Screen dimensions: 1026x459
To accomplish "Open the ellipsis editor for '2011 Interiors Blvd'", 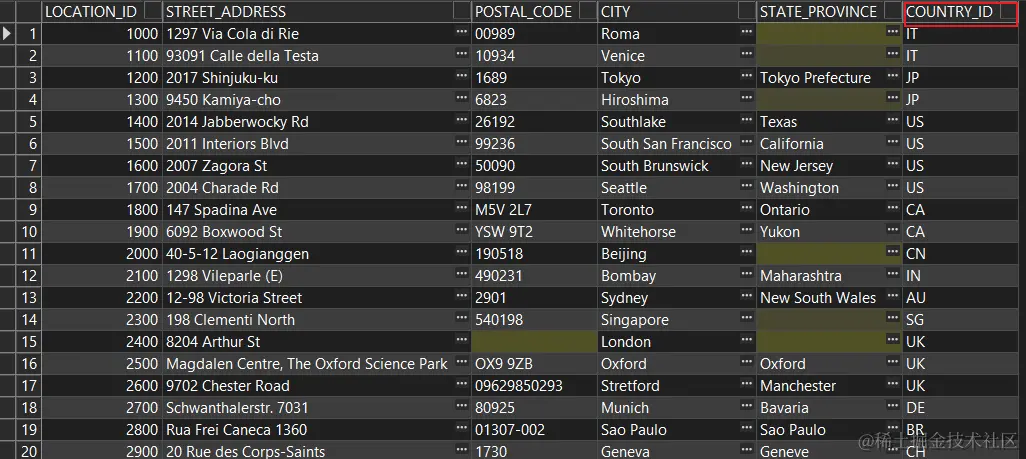I will tap(462, 142).
